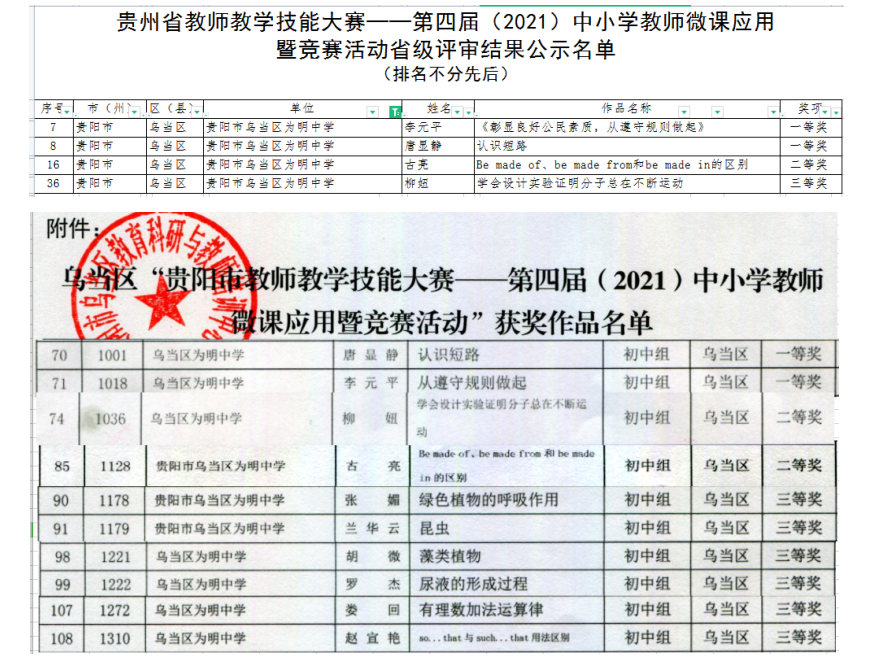
Task: Click code 1178 cell
Action: [x=114, y=501]
